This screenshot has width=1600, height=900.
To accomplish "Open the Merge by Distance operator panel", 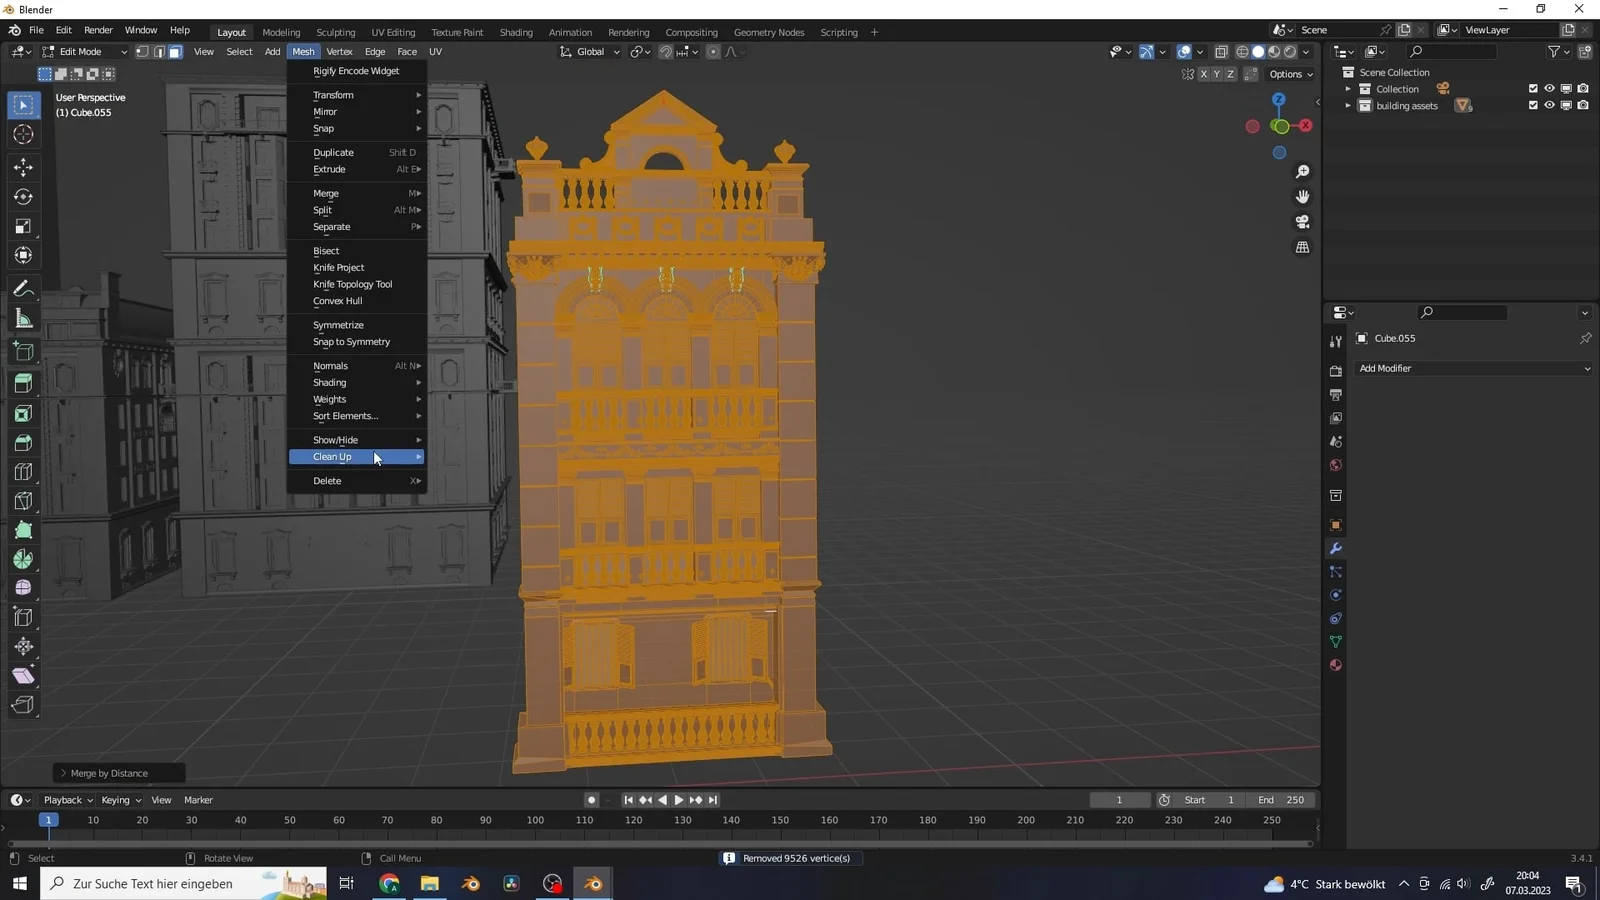I will [110, 772].
